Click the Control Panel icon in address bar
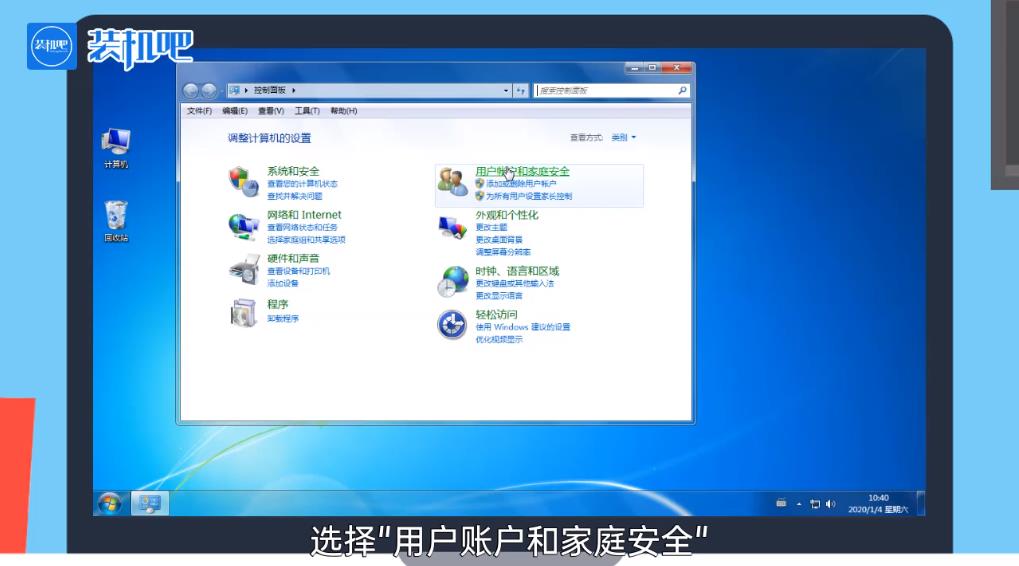1019x566 pixels. tap(235, 90)
